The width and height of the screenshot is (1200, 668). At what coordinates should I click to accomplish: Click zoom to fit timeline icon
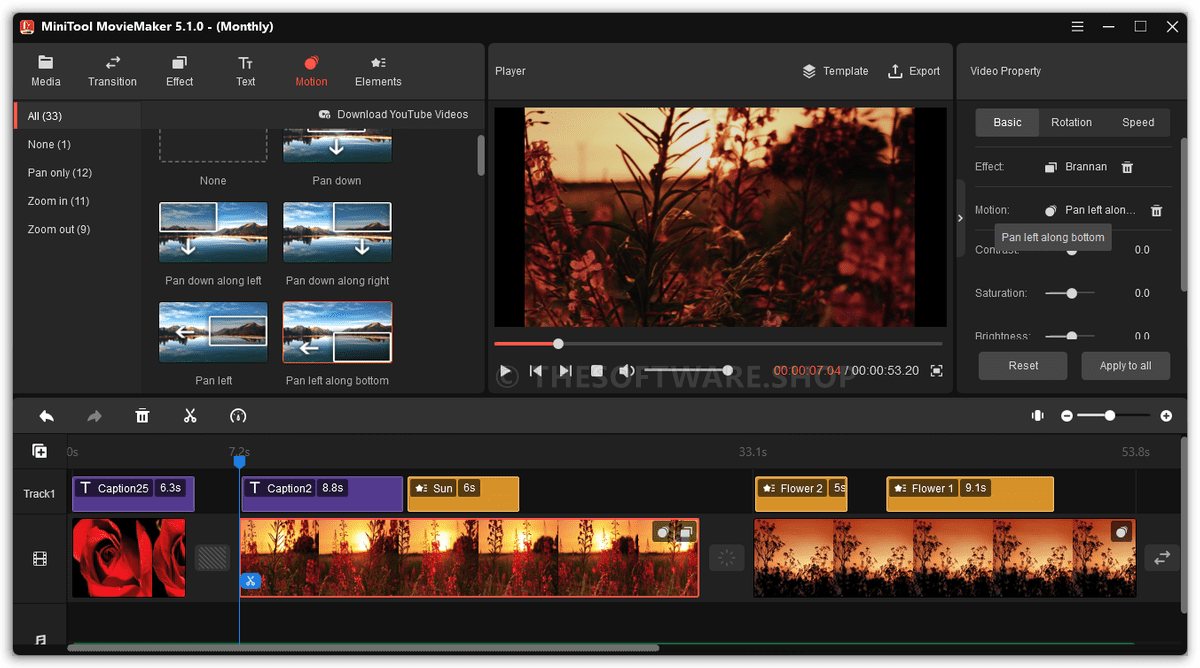point(1038,416)
